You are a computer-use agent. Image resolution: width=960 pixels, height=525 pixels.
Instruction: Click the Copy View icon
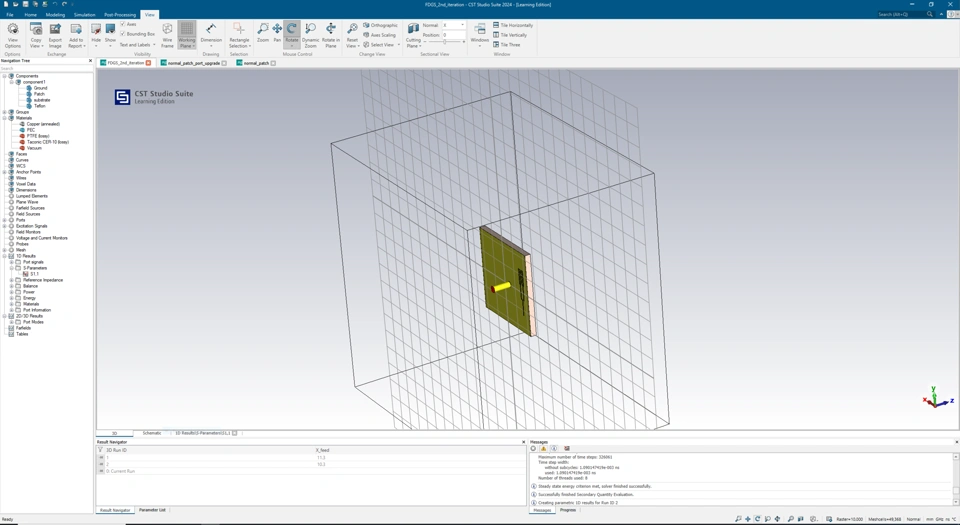tap(36, 29)
